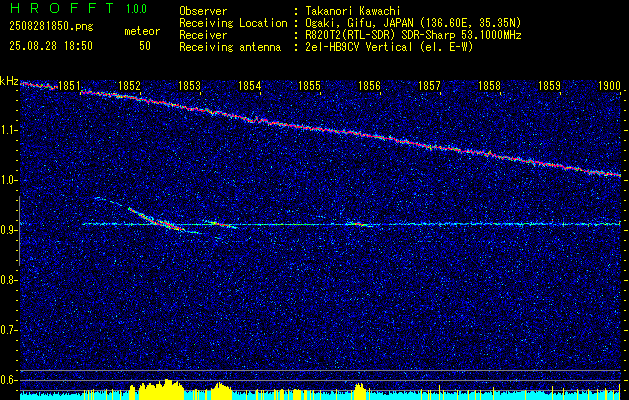Select the version number 1.0.0
The height and width of the screenshot is (400, 629).
click(136, 8)
